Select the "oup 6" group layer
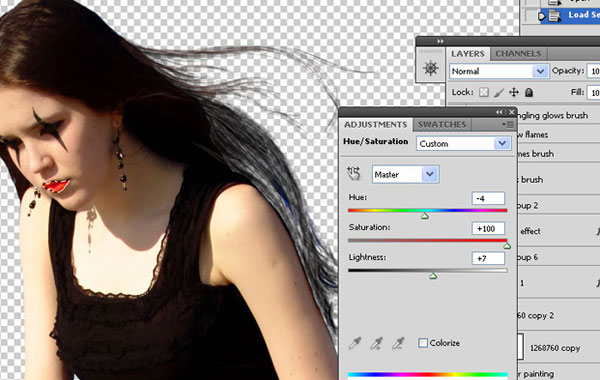The width and height of the screenshot is (600, 380). (559, 257)
